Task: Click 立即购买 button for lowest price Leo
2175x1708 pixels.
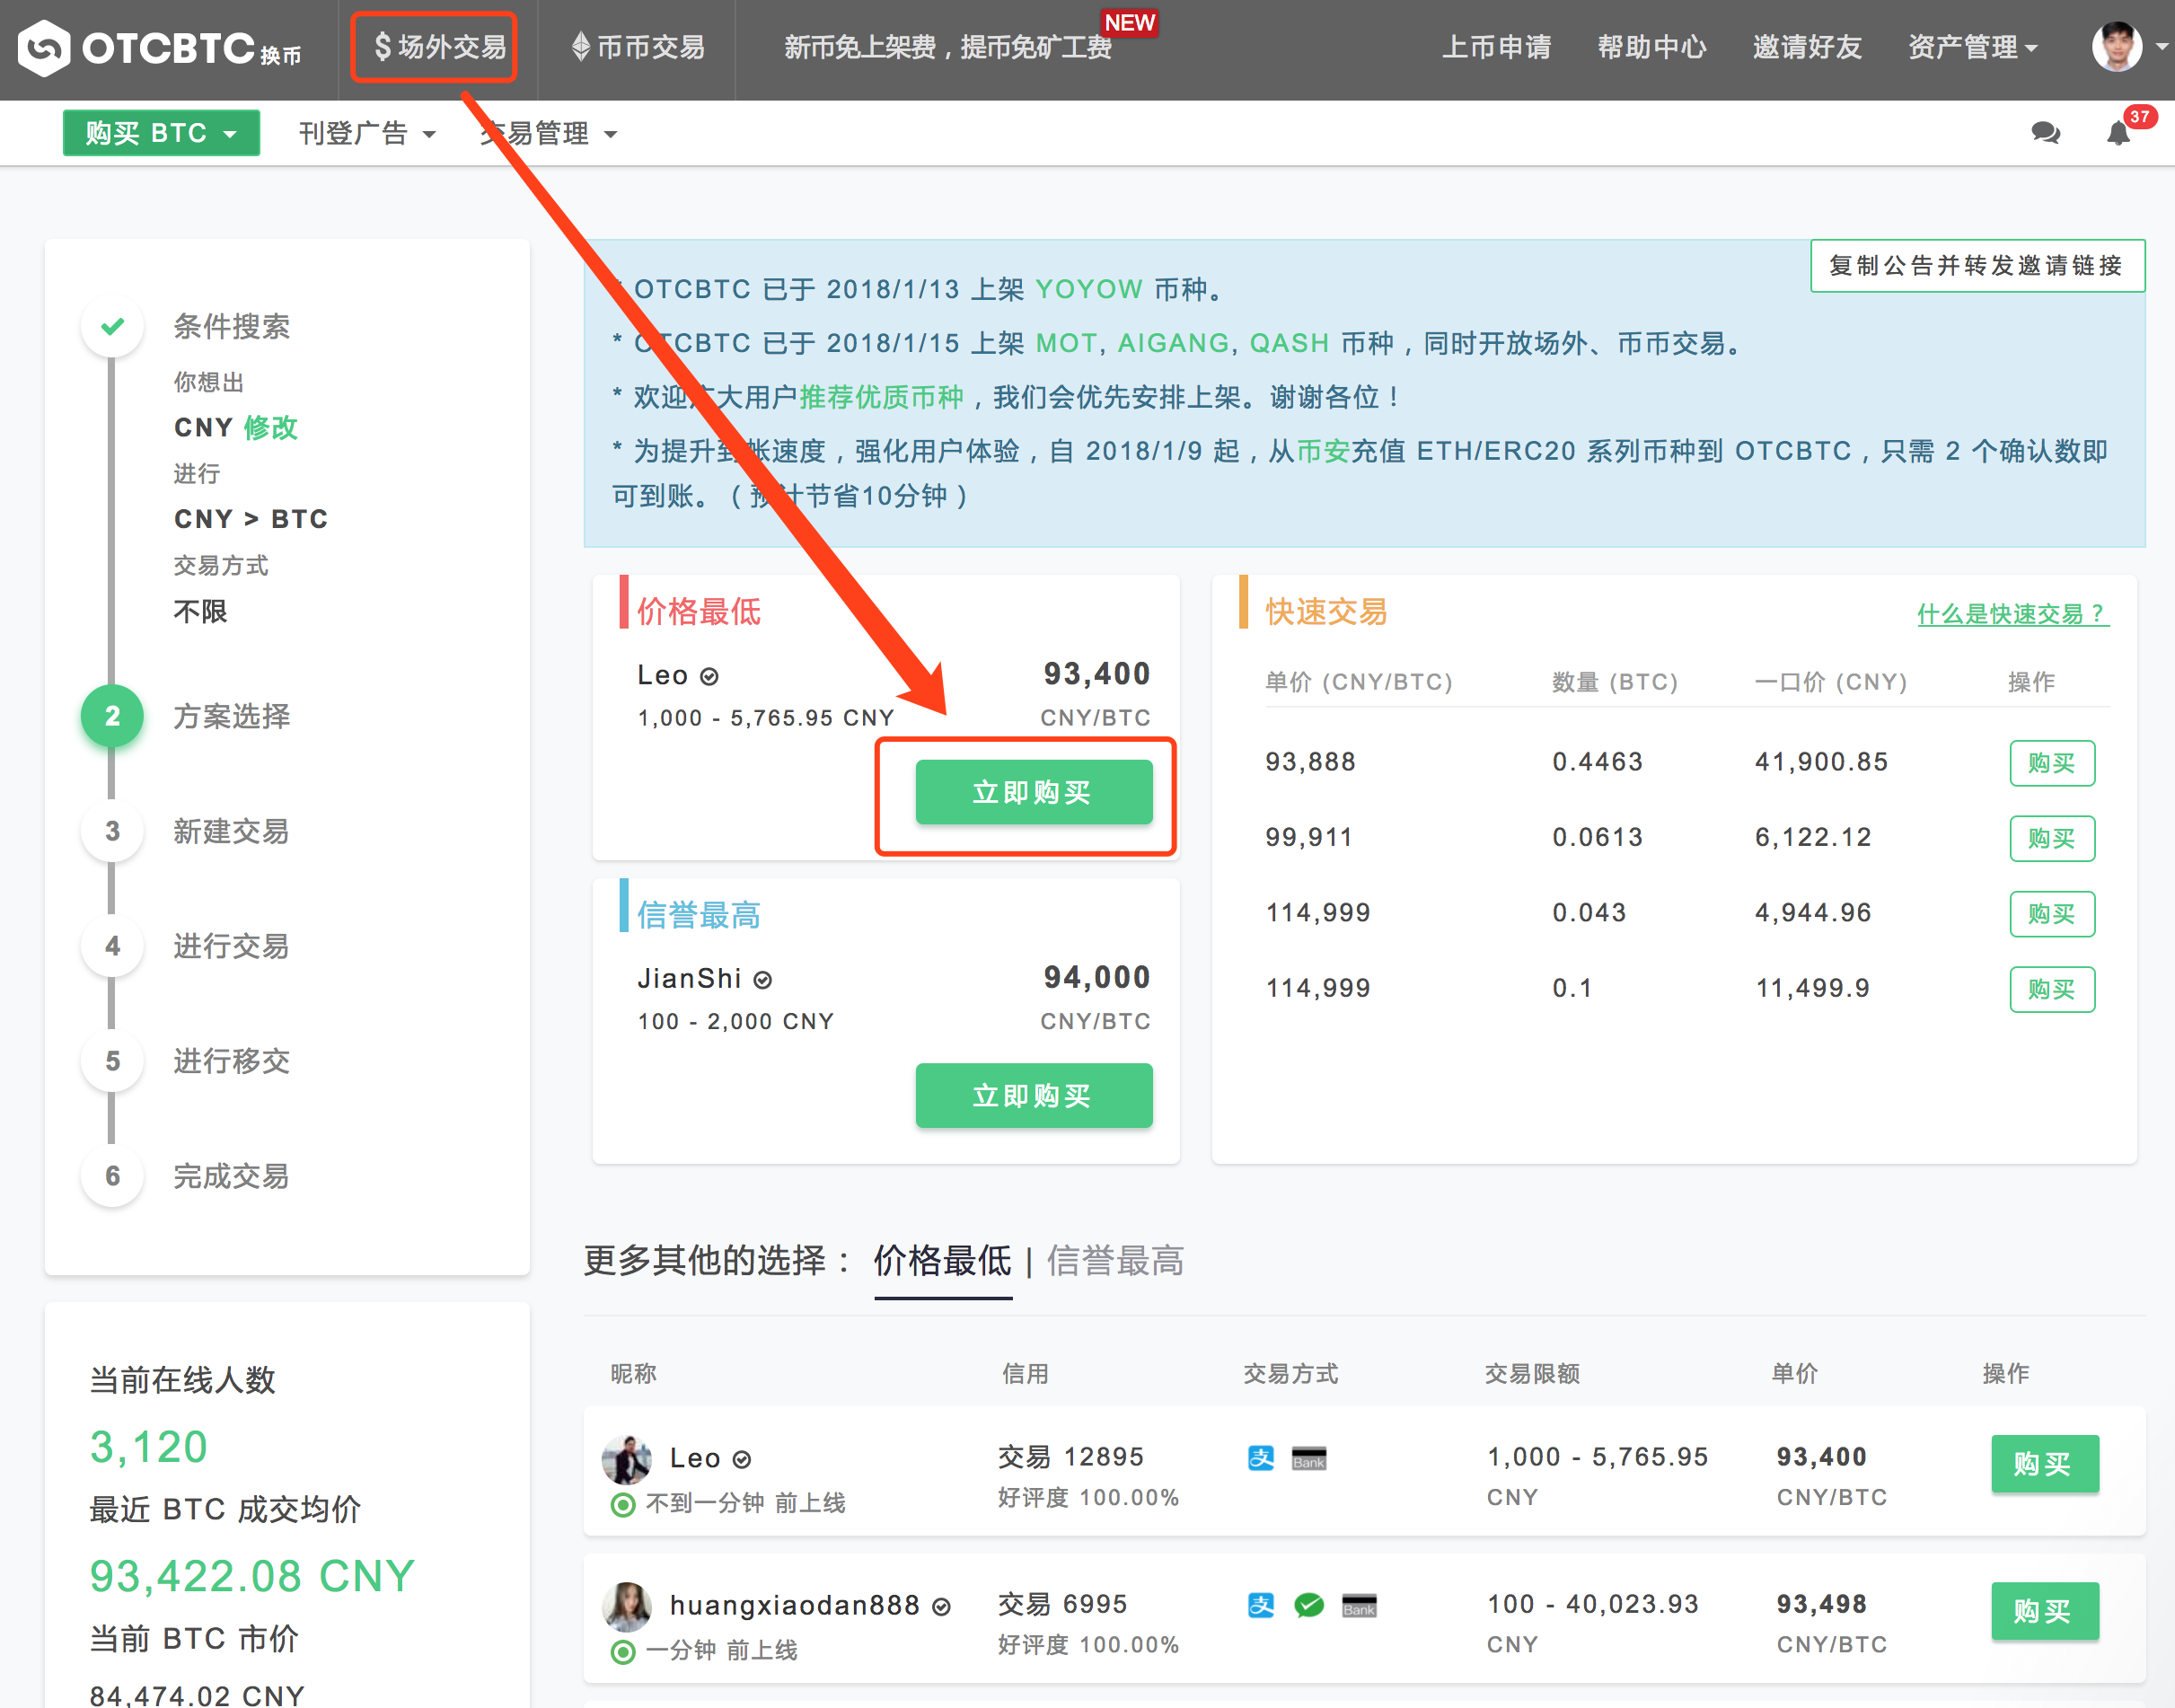Action: [x=1031, y=791]
